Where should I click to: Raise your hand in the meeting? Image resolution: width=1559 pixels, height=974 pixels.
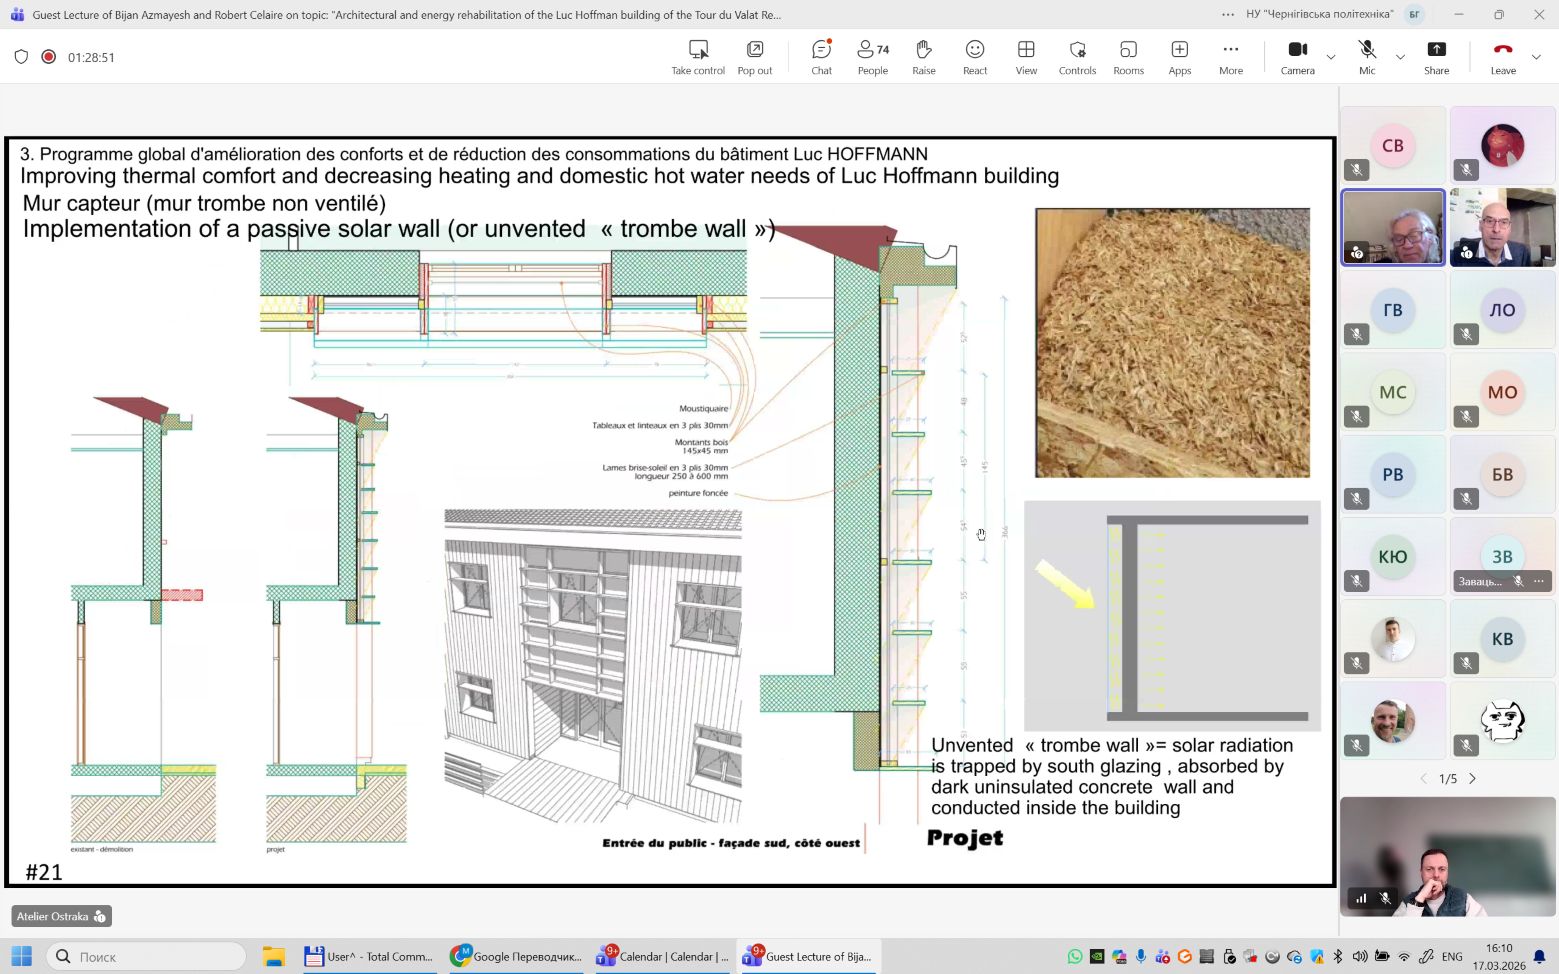(x=924, y=57)
